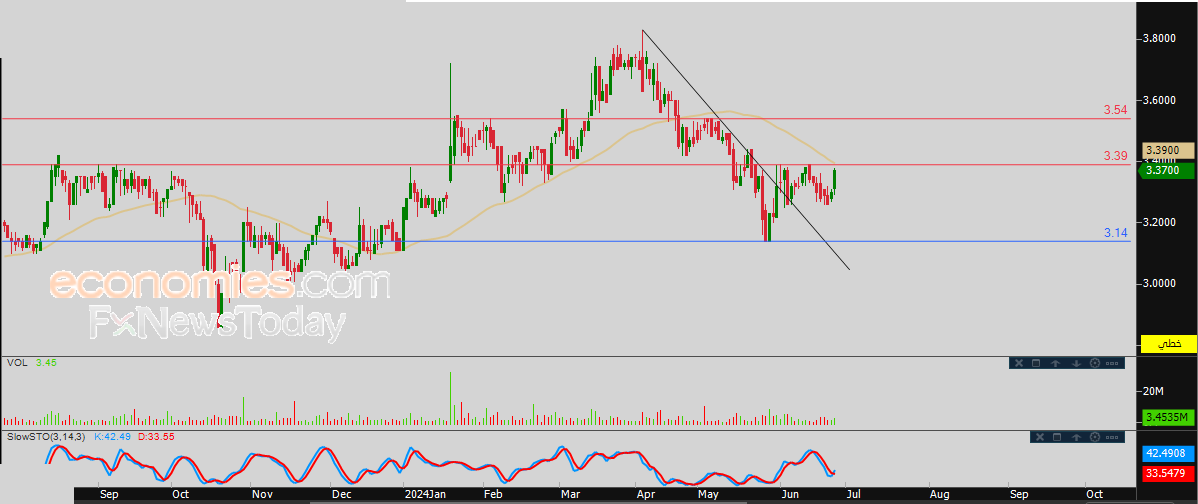1198x504 pixels.
Task: Open VOL indicator settings gear
Action: tap(1095, 363)
